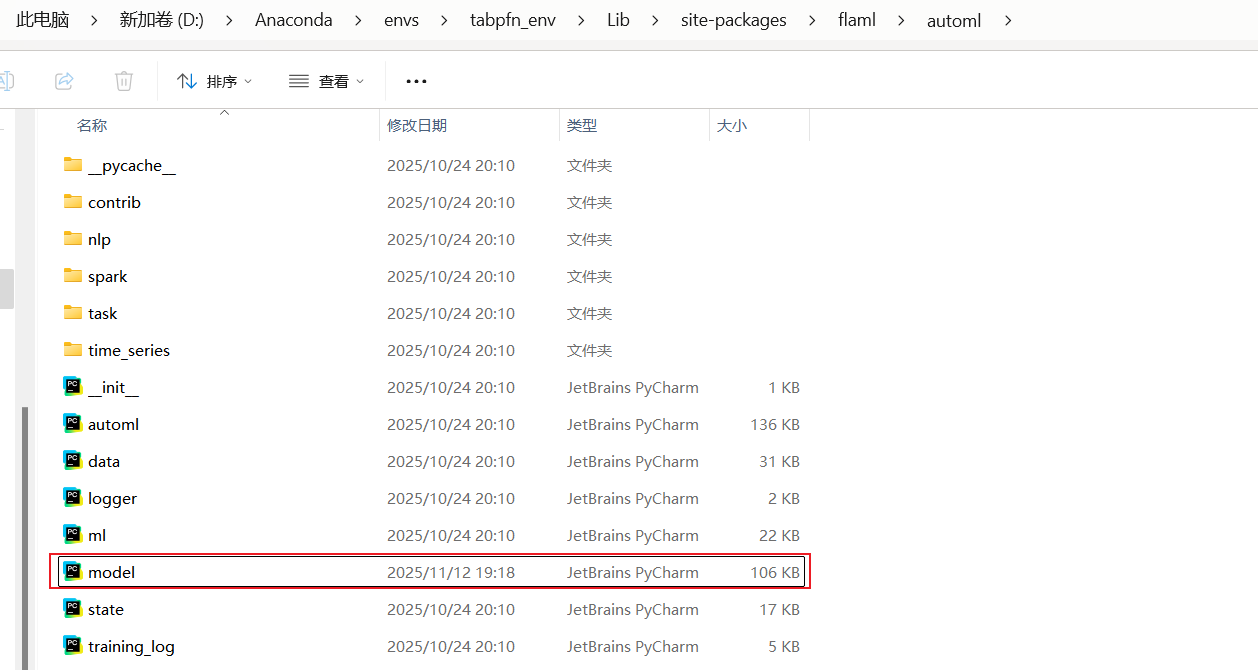Select the __init__ file name

[x=113, y=387]
